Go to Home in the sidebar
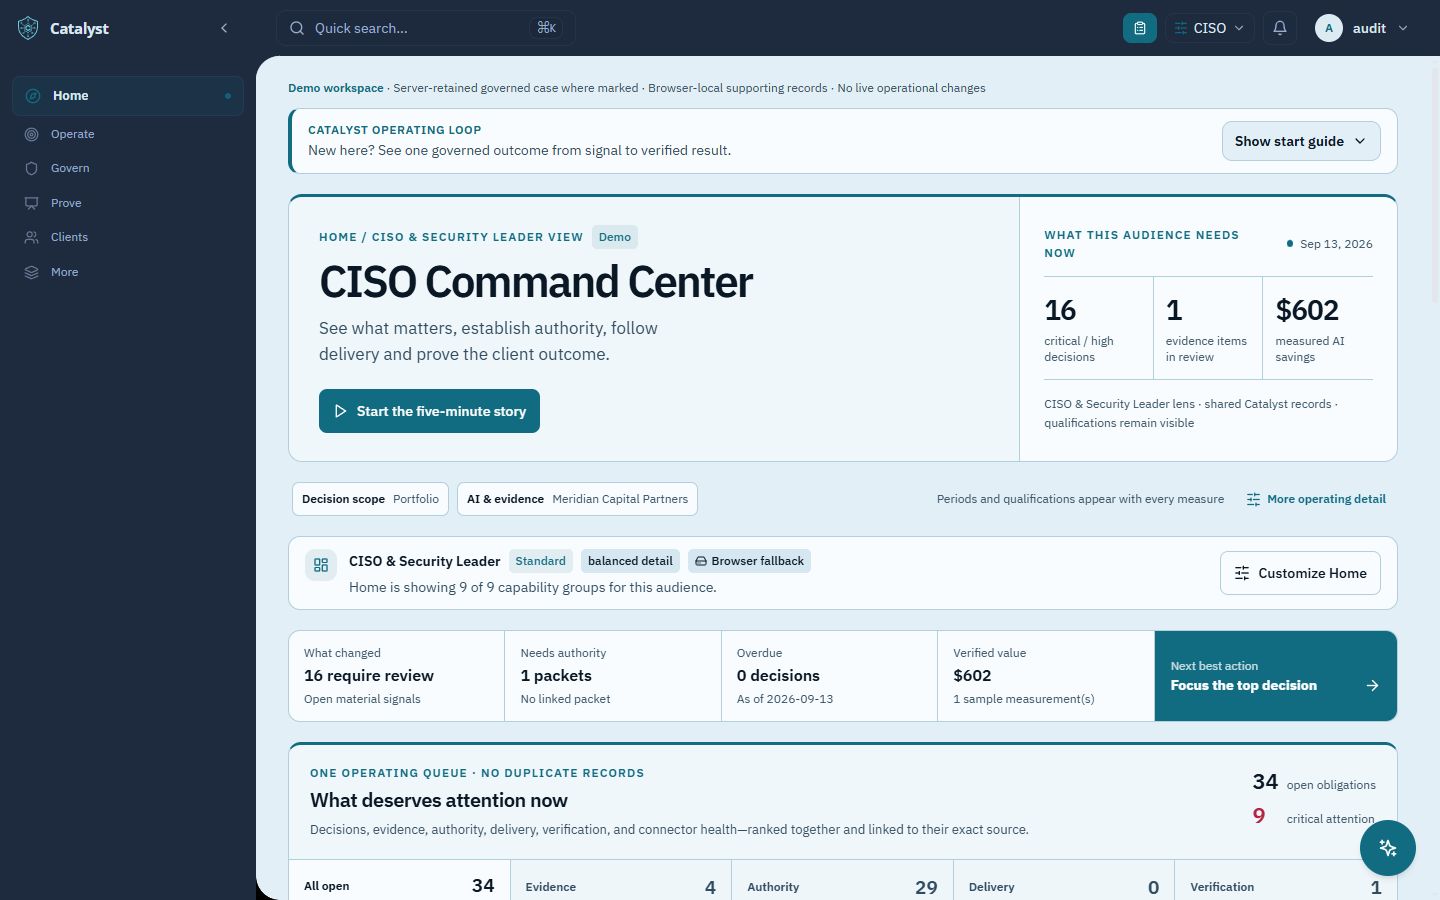 point(128,96)
